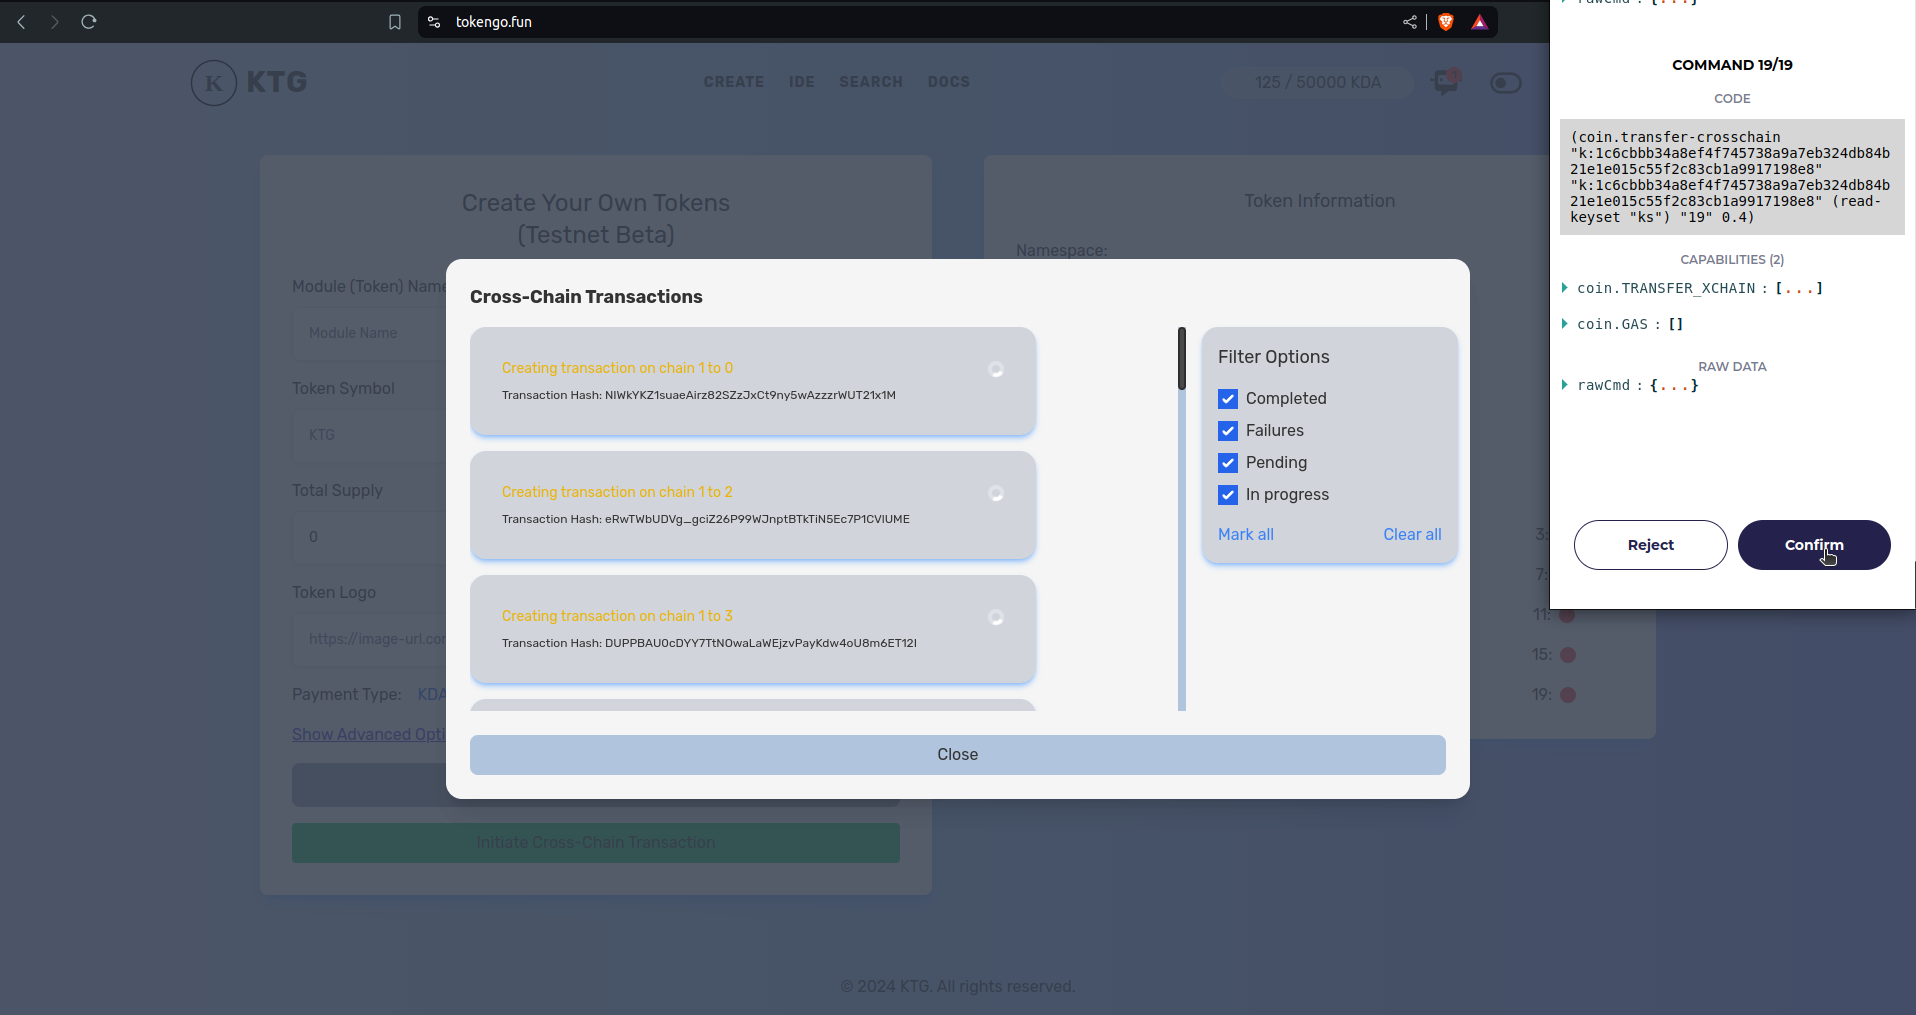Click spinner on chain 1 to 0 card
1916x1015 pixels.
pos(996,369)
